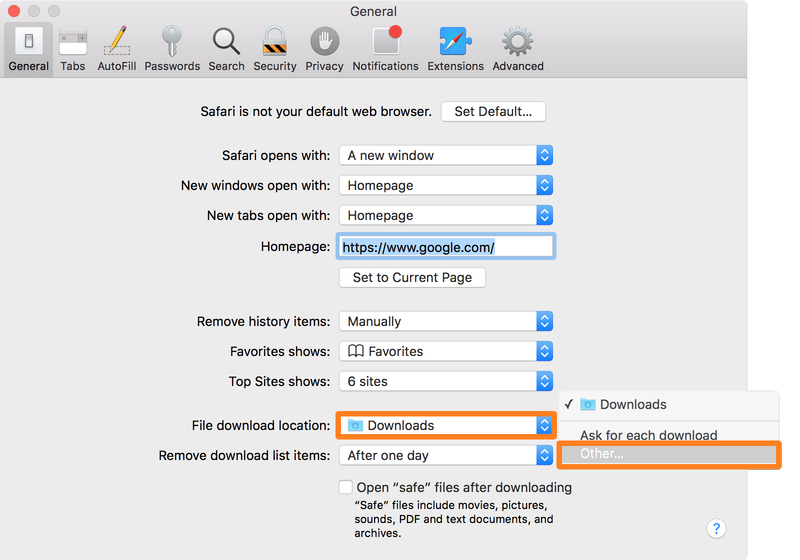Close the preferences window
The image size is (800, 560).
point(14,11)
